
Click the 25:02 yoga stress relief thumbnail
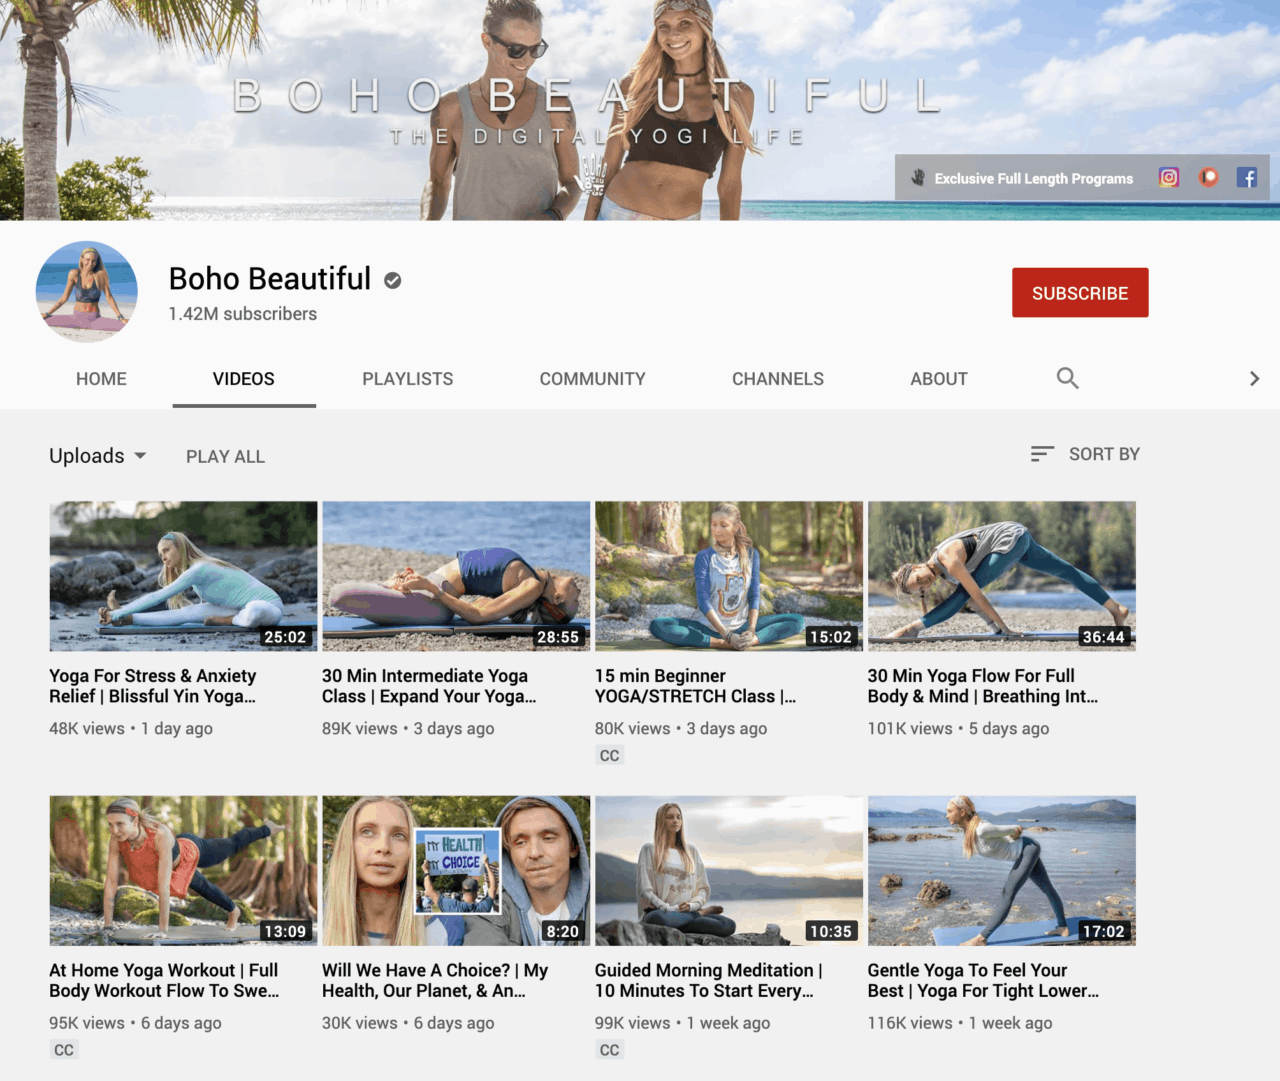[183, 576]
